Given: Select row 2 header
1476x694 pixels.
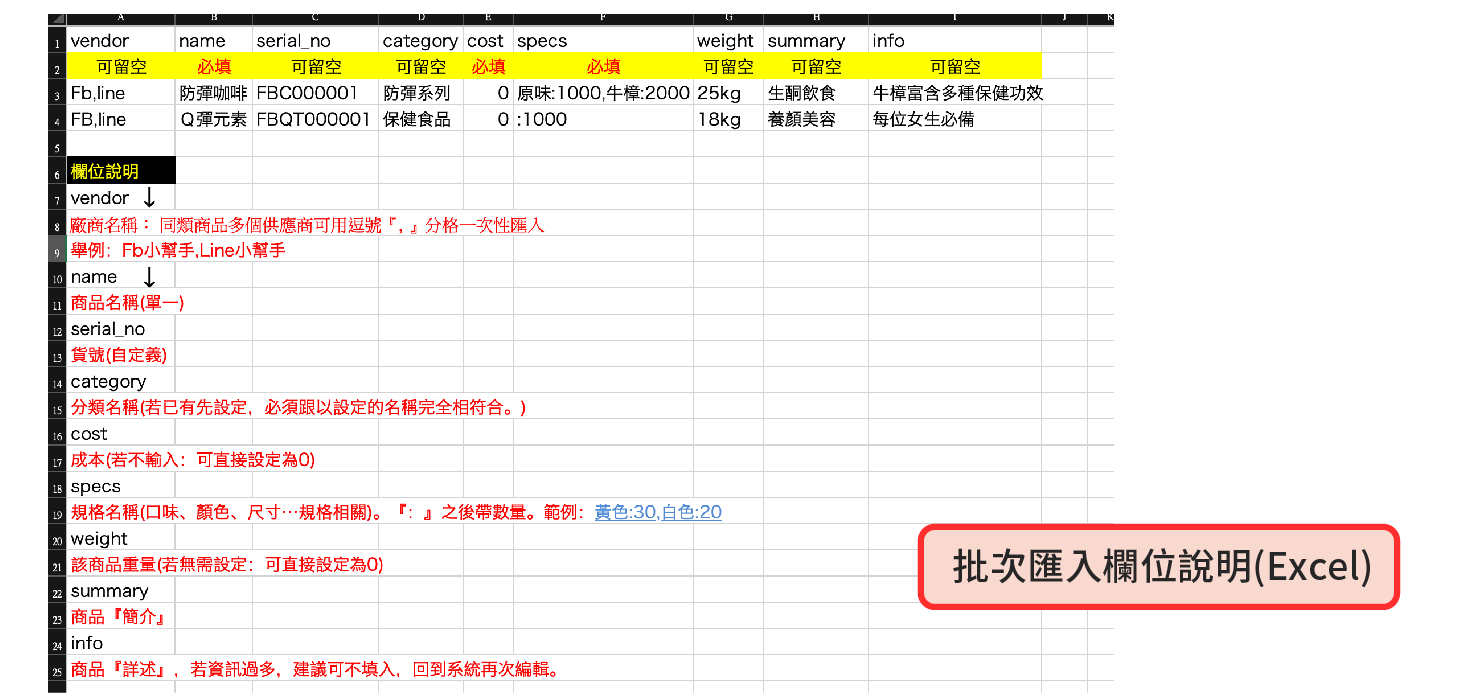Looking at the screenshot, I should click(58, 67).
